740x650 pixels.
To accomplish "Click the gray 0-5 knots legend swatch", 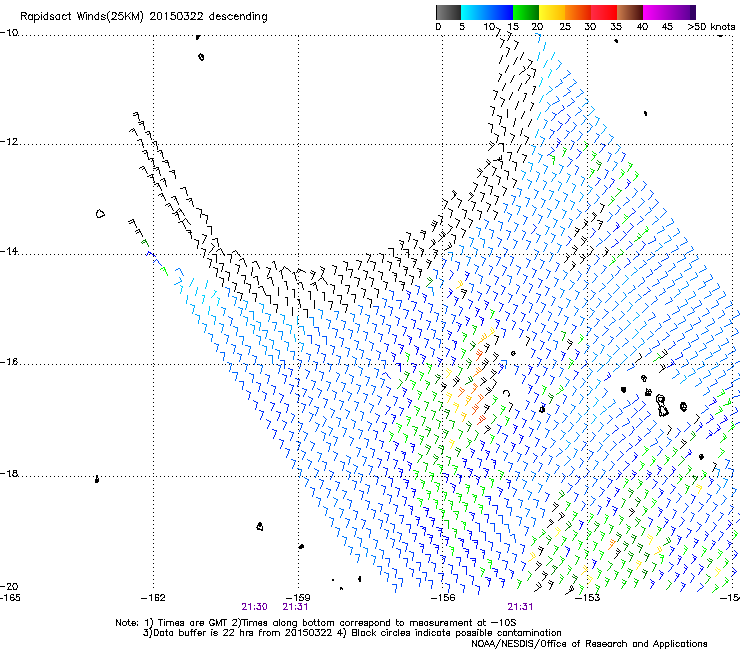I will tap(448, 12).
